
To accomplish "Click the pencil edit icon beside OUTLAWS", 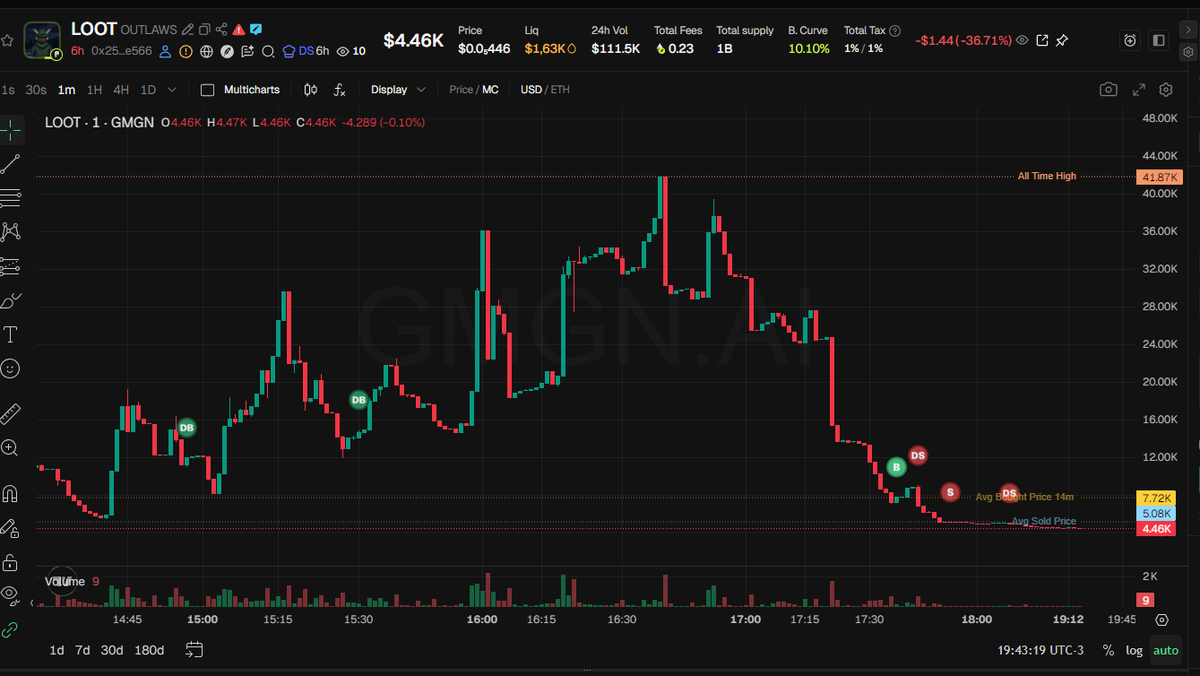I will tap(187, 30).
